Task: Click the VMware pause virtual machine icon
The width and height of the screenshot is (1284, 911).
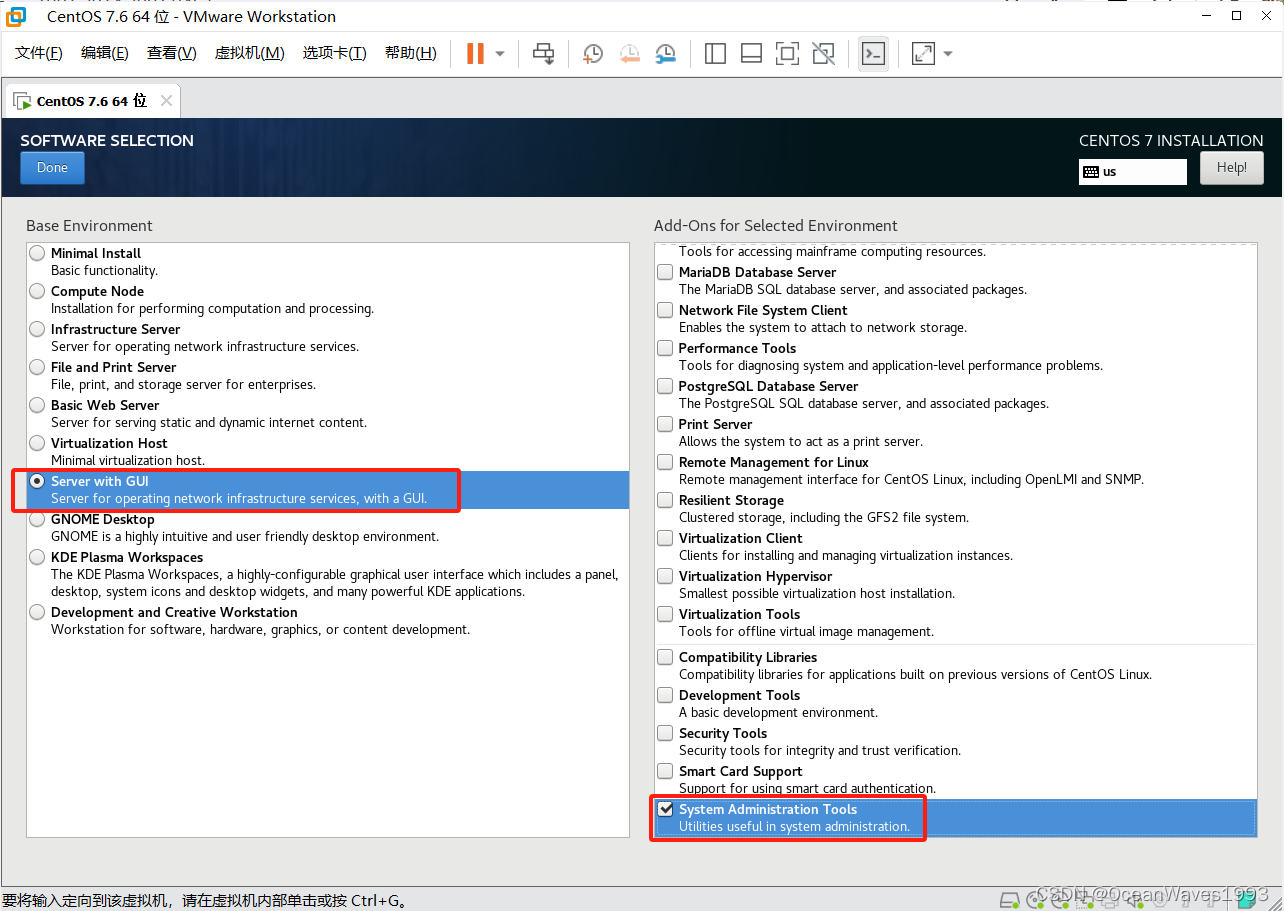Action: [475, 53]
